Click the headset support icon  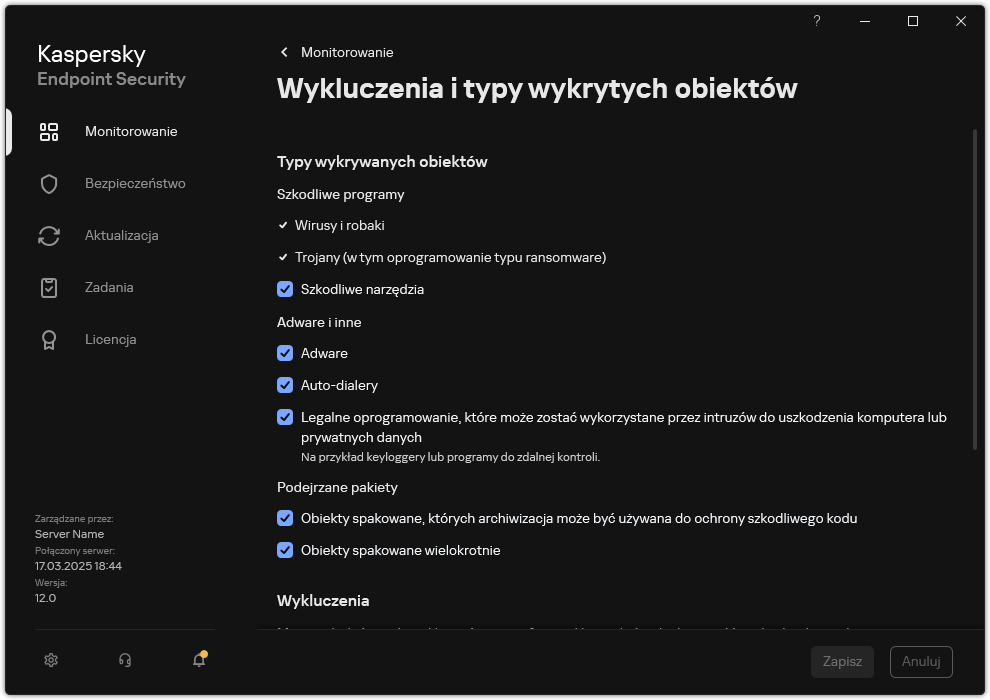coord(124,660)
